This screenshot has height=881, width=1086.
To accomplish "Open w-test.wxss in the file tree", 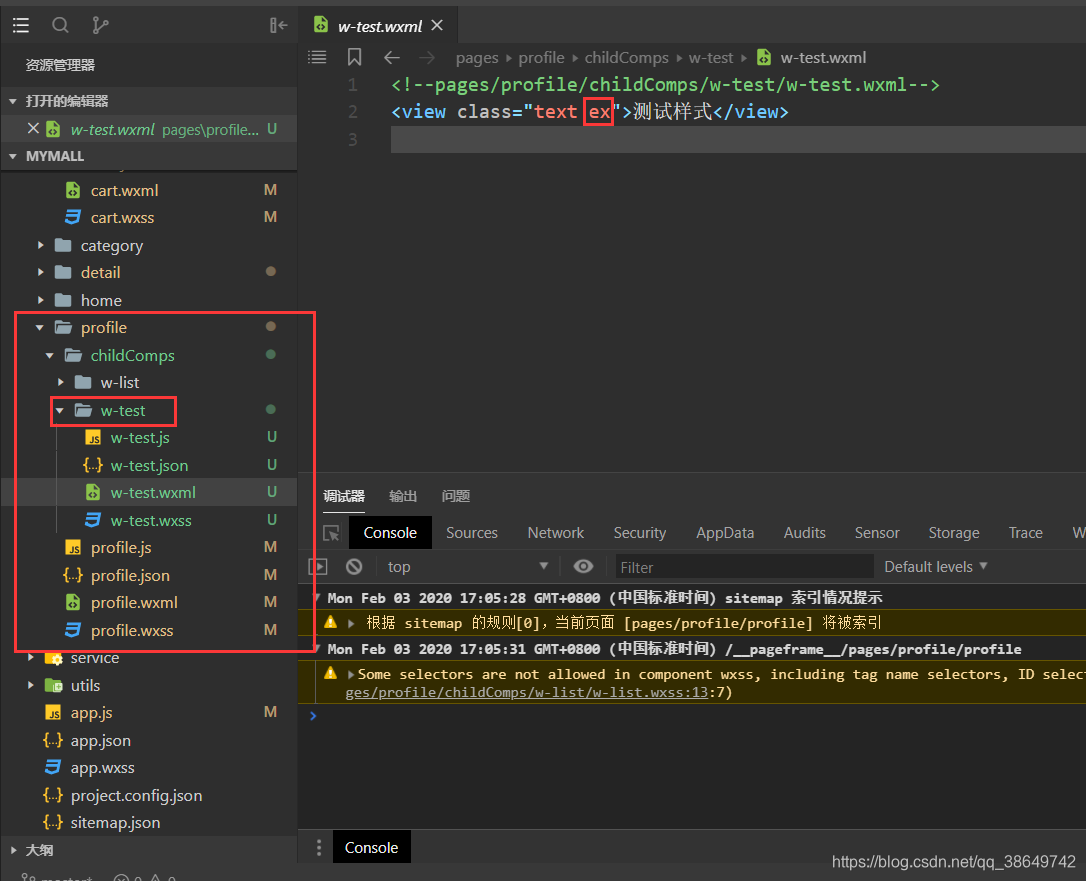I will point(150,520).
